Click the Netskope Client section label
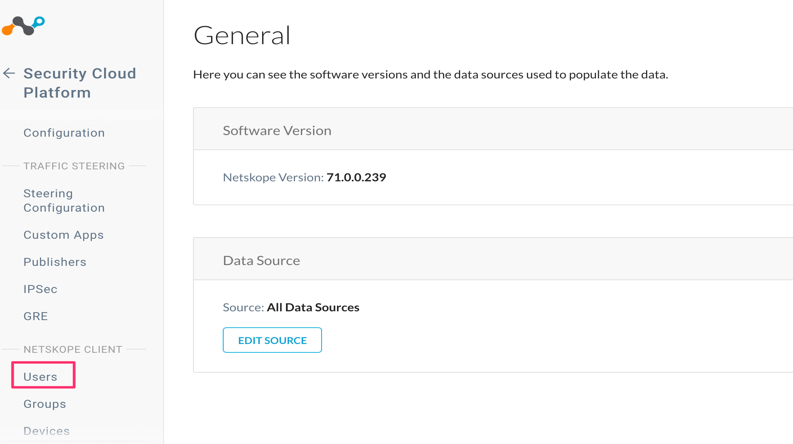Image resolution: width=793 pixels, height=444 pixels. click(x=73, y=350)
